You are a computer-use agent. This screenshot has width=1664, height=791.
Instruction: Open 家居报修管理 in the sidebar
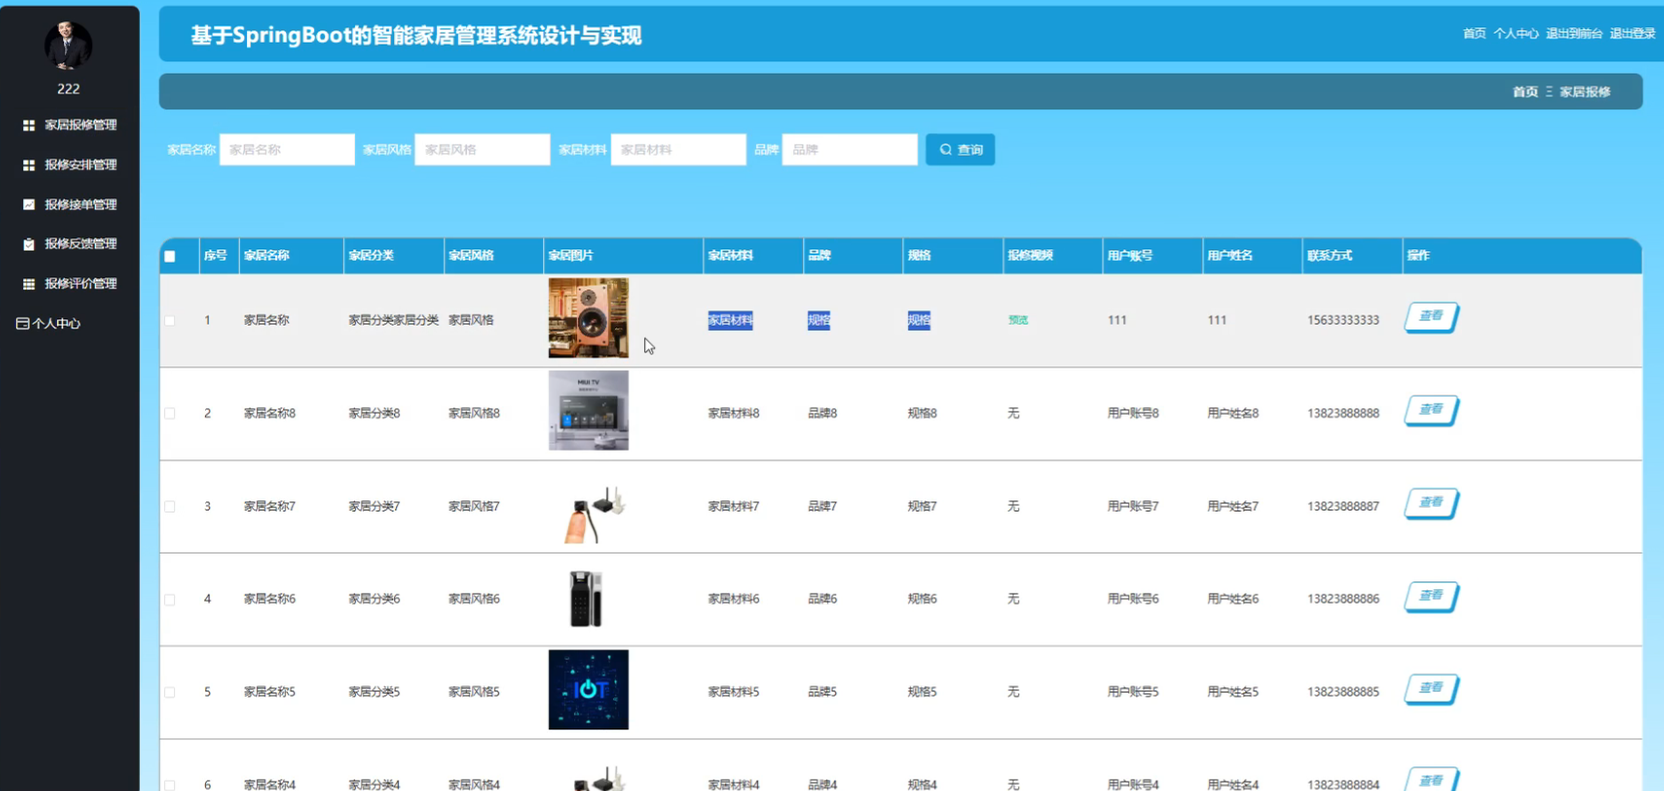(x=69, y=125)
